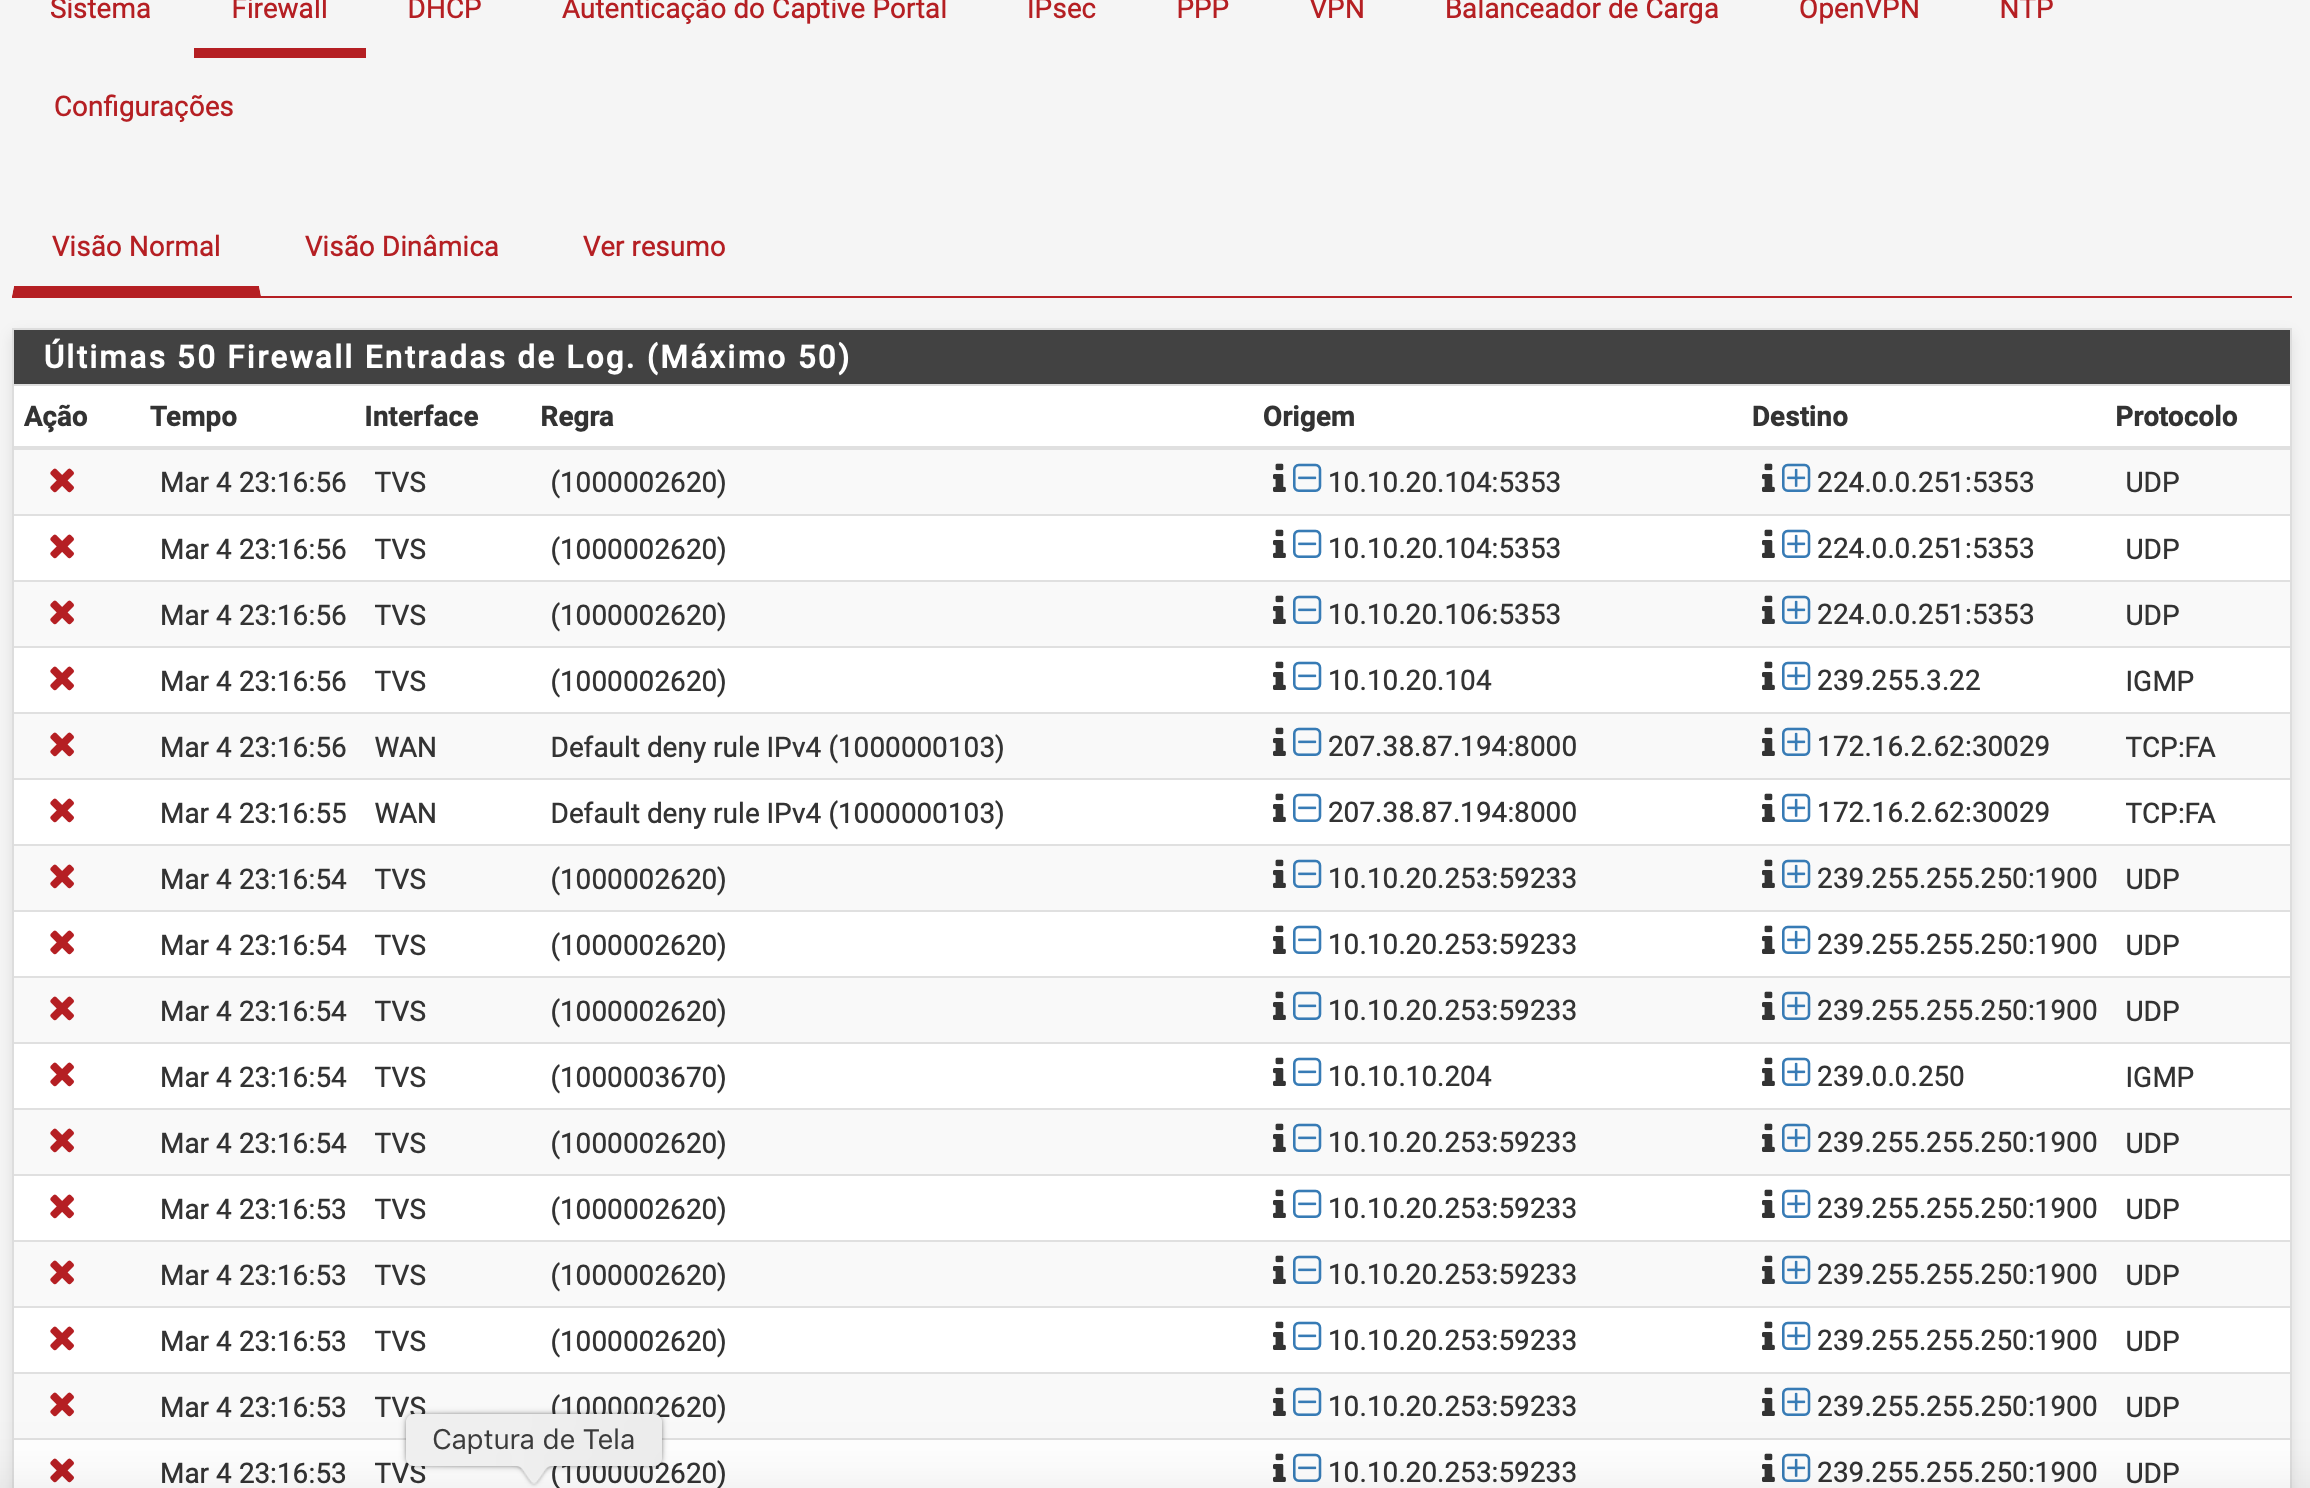Click the red X icon in the 23:16:55 WAN row
The width and height of the screenshot is (2310, 1488).
pyautogui.click(x=62, y=811)
